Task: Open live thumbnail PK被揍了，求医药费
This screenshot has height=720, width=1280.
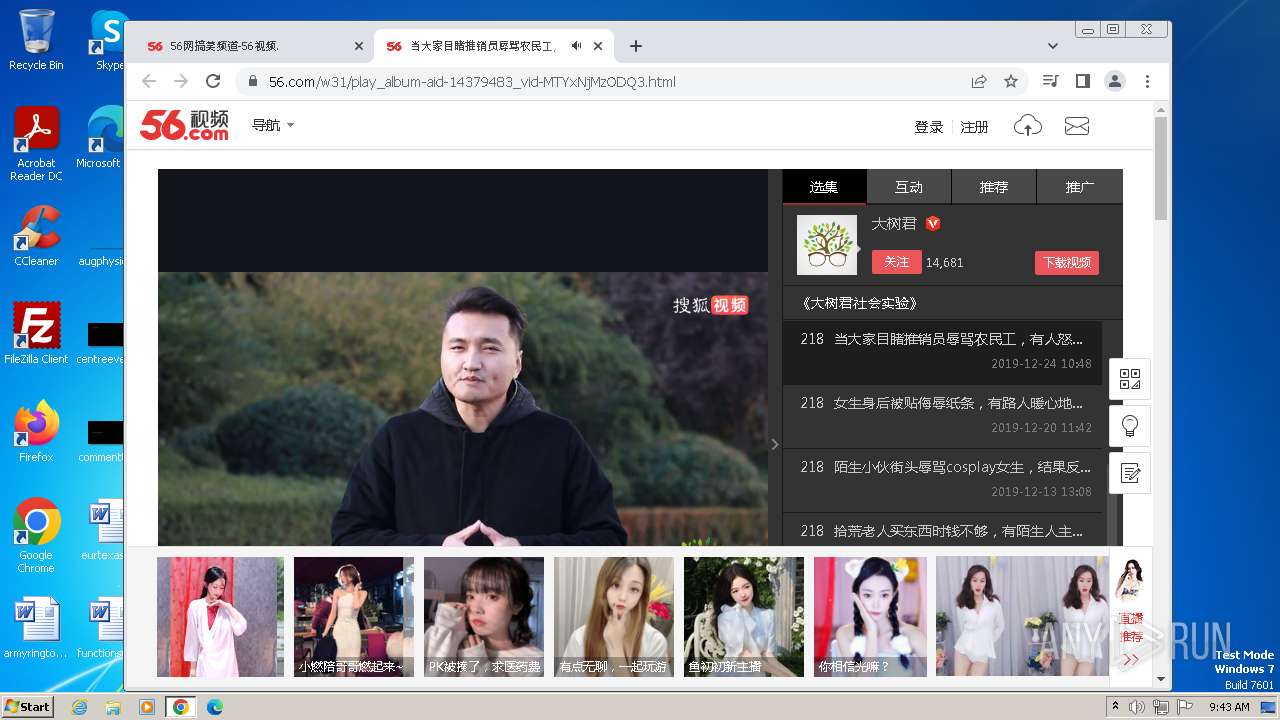Action: point(484,617)
